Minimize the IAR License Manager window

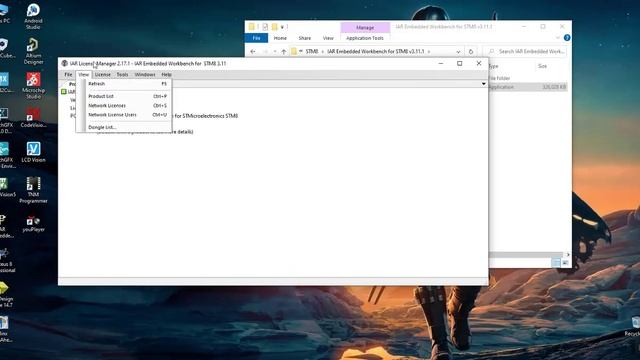[441, 63]
